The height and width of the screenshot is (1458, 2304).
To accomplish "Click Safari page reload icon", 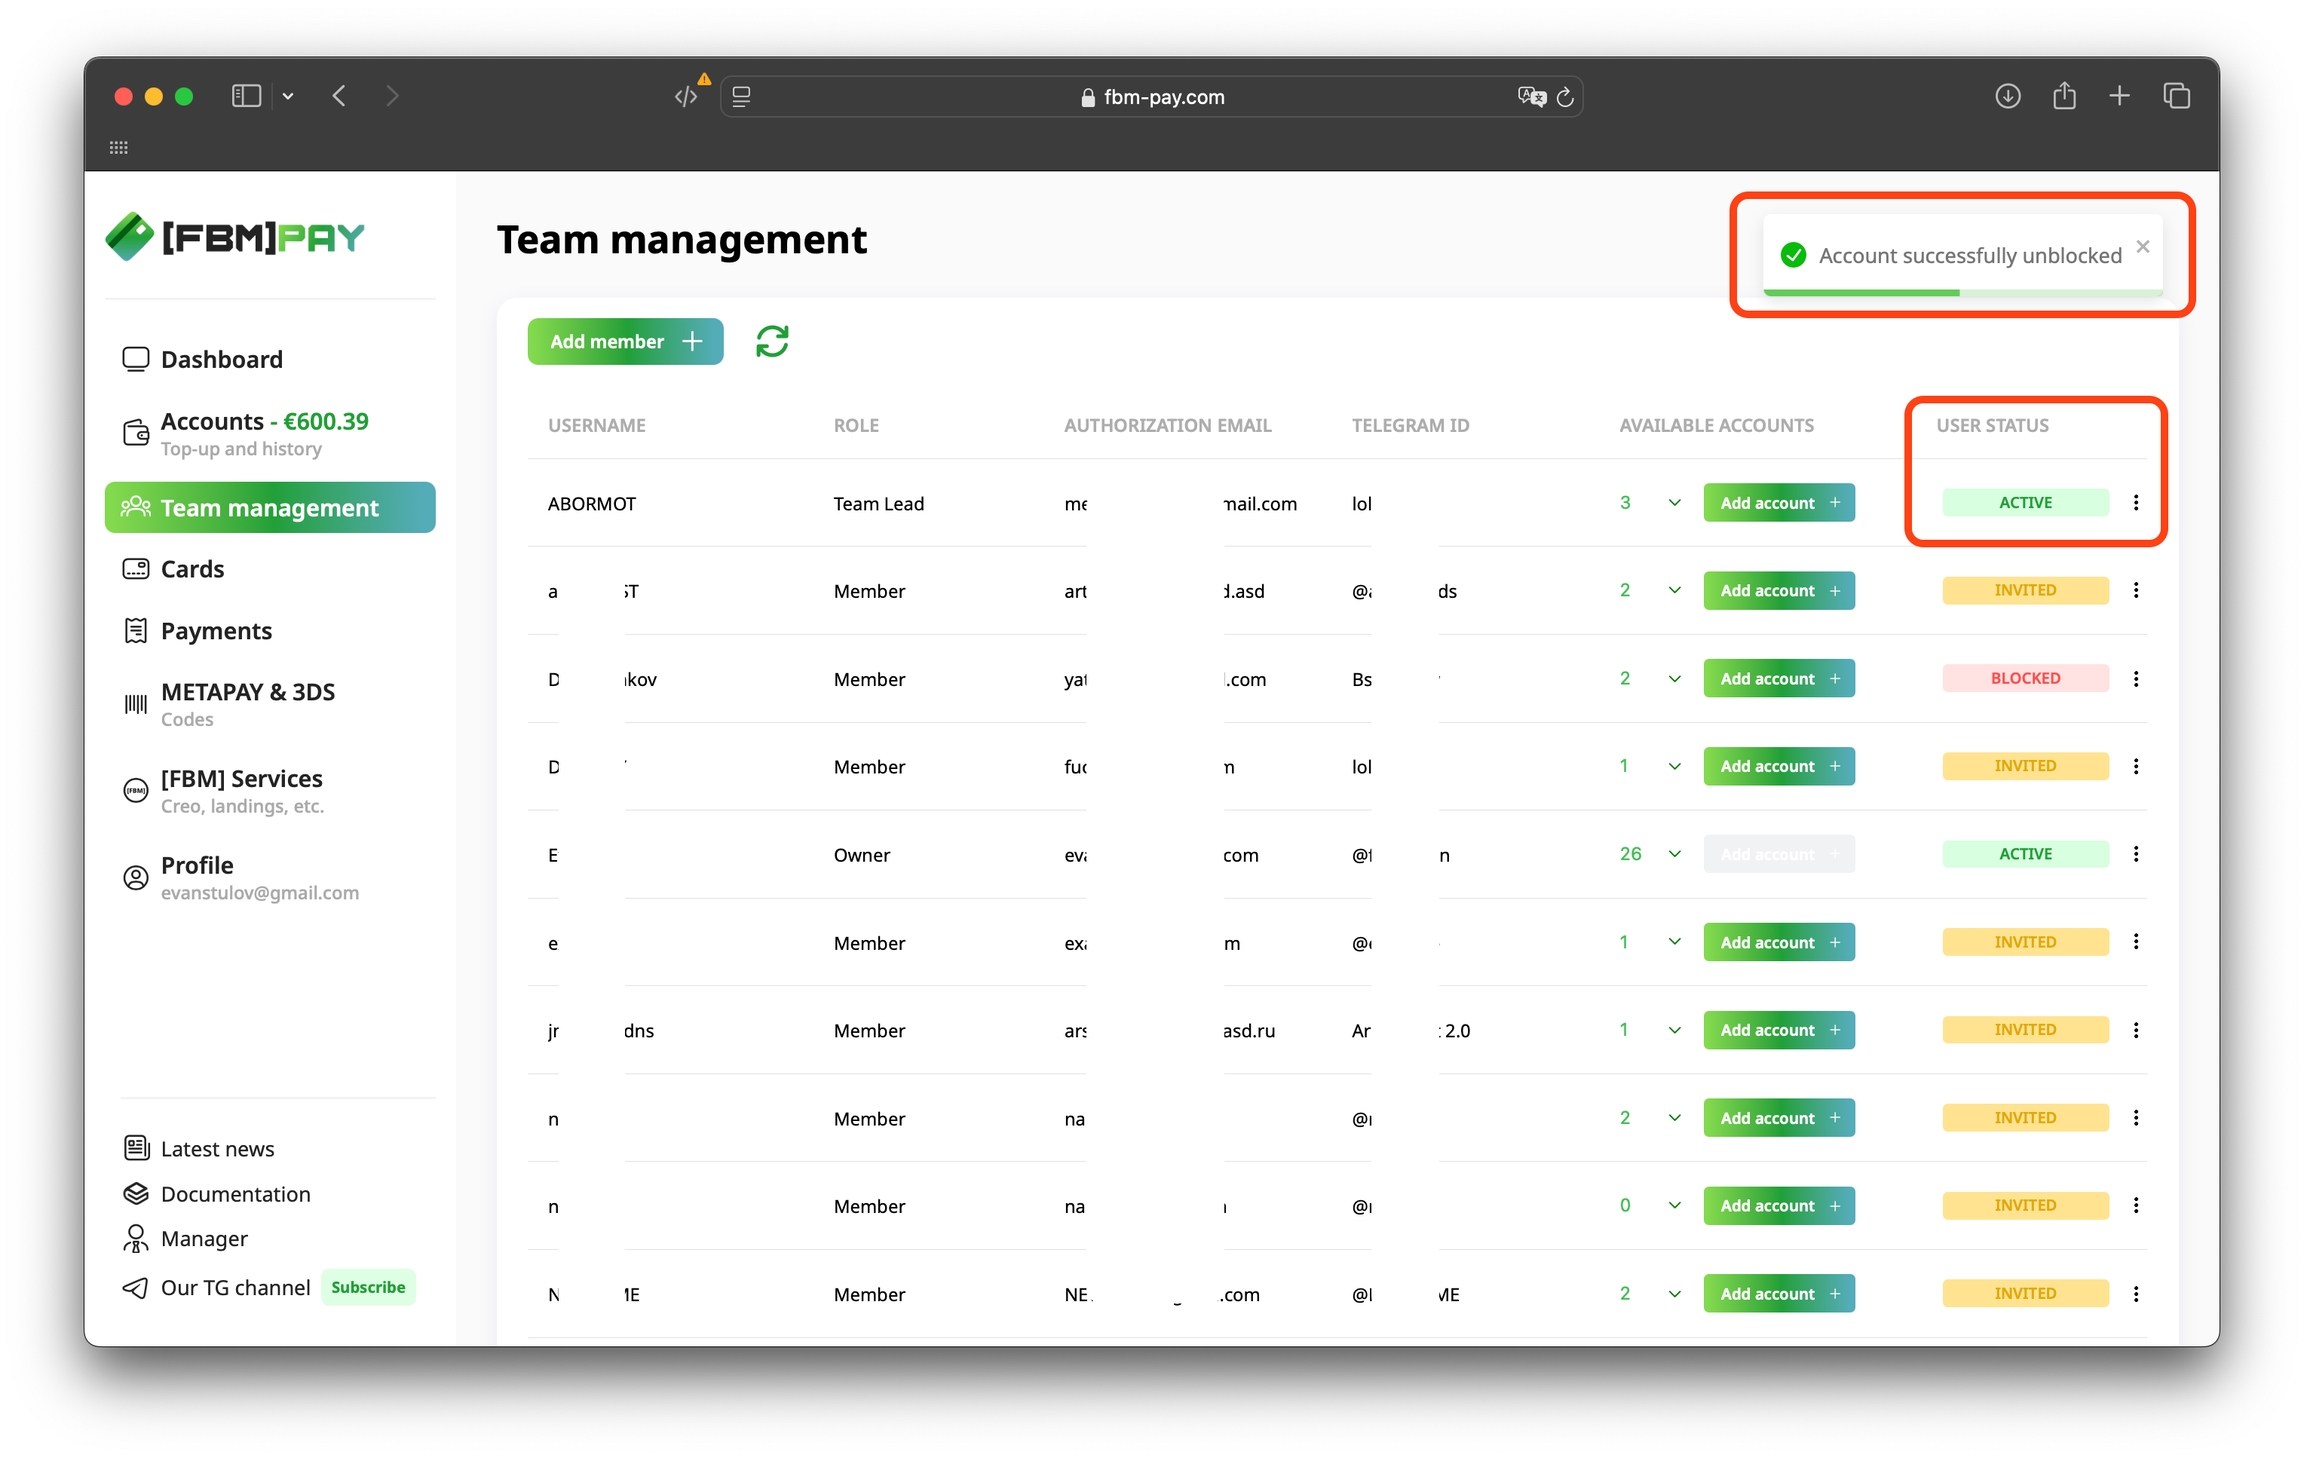I will tap(1565, 97).
